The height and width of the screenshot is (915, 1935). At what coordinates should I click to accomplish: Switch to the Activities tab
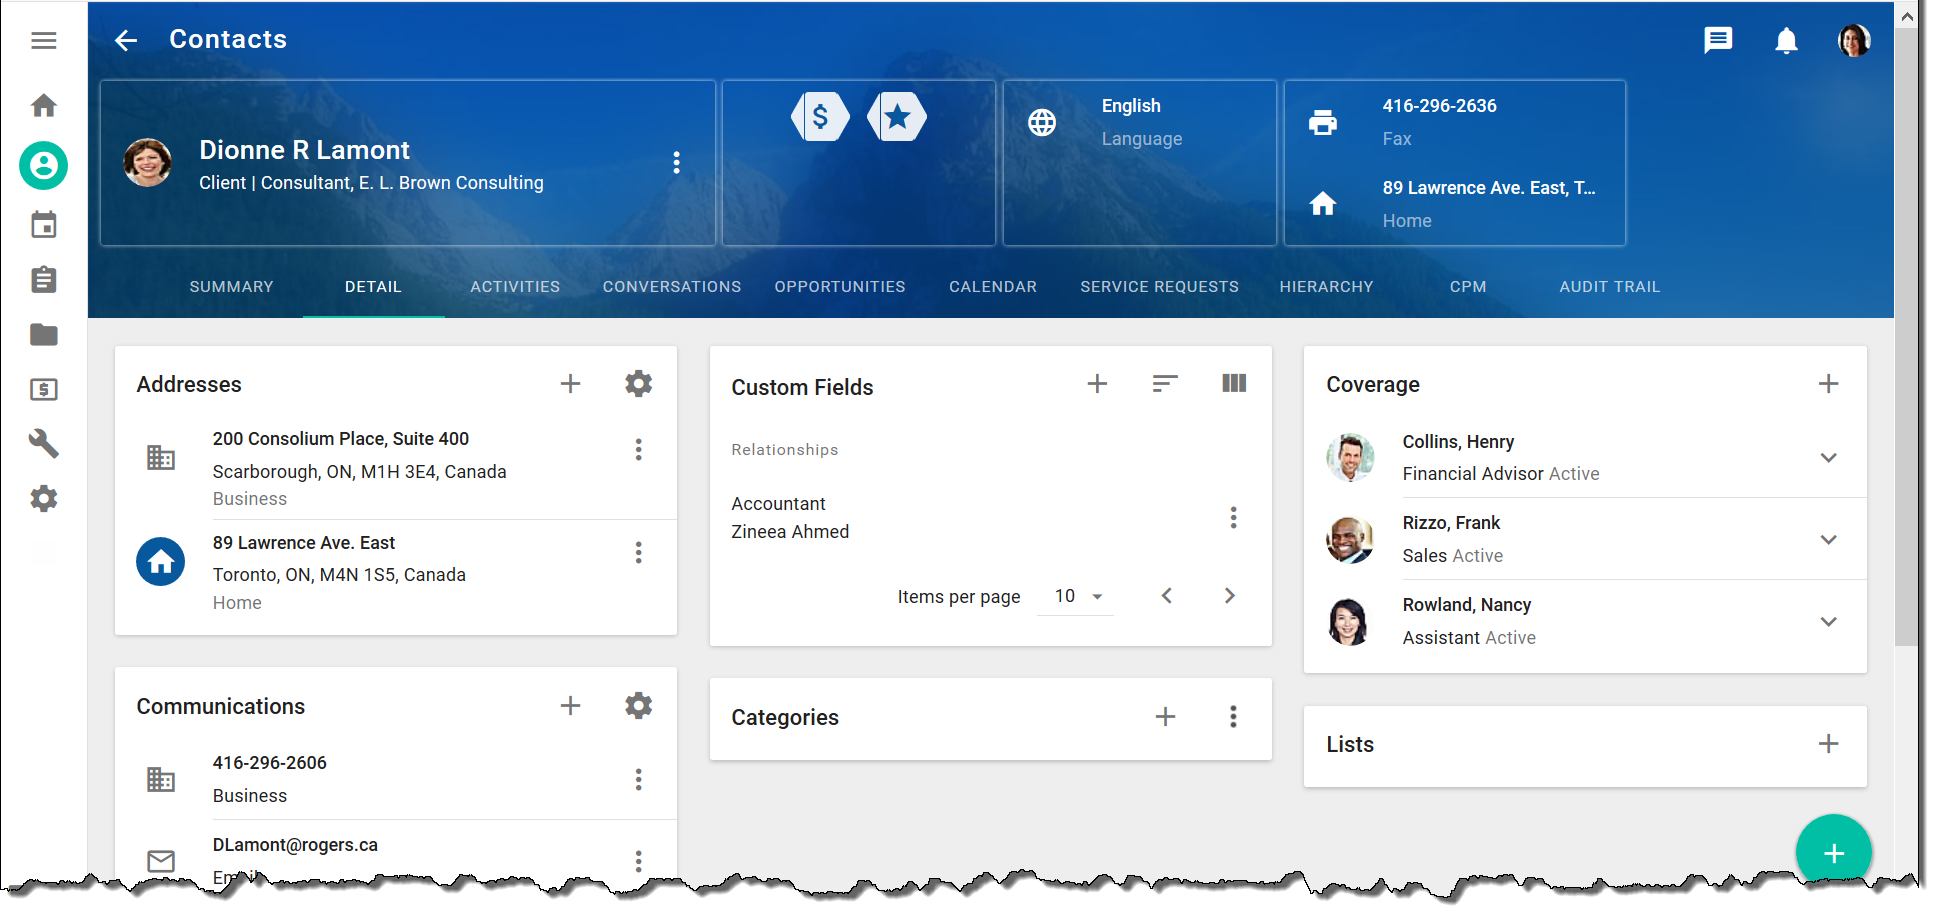click(514, 287)
